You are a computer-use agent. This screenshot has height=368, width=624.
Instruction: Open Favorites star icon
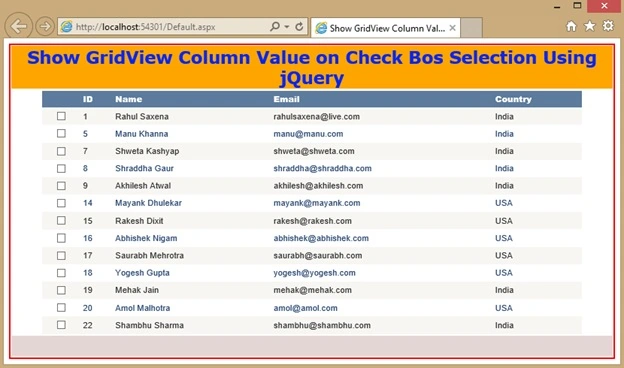(x=589, y=26)
